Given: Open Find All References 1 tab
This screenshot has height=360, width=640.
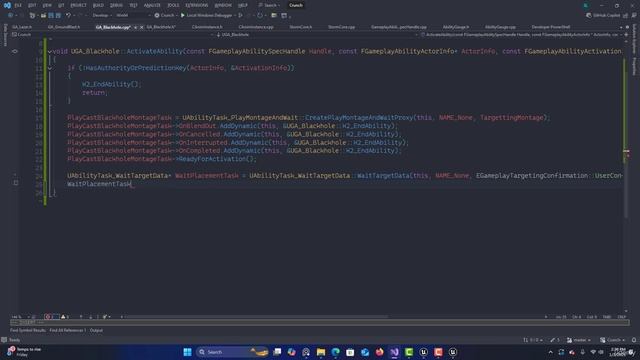Looking at the screenshot, I should [x=67, y=330].
